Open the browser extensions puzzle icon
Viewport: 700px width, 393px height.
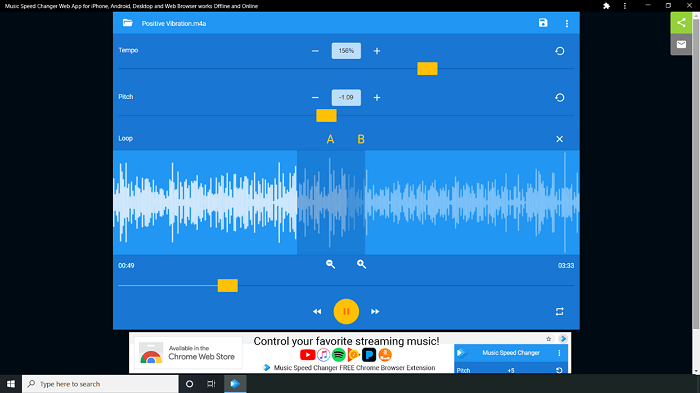point(606,6)
